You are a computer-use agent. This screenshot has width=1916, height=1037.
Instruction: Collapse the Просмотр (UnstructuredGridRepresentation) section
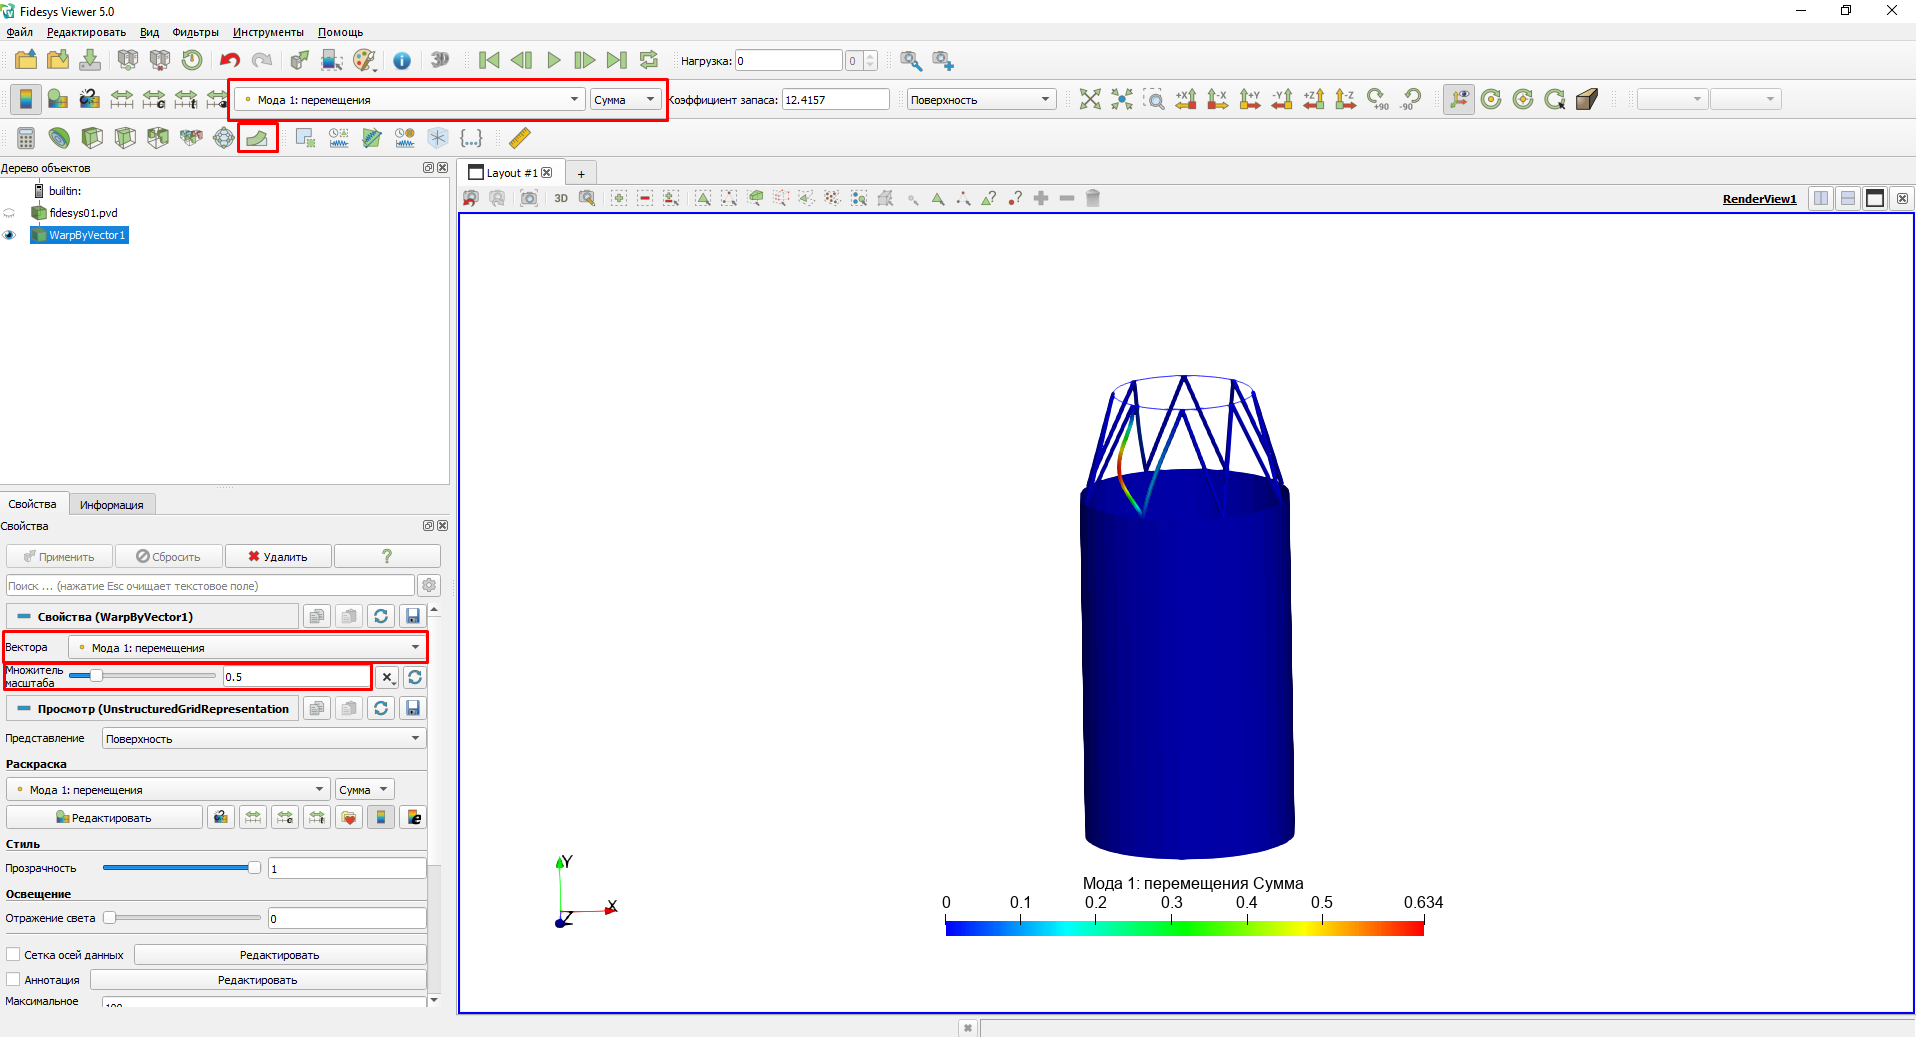click(x=25, y=709)
